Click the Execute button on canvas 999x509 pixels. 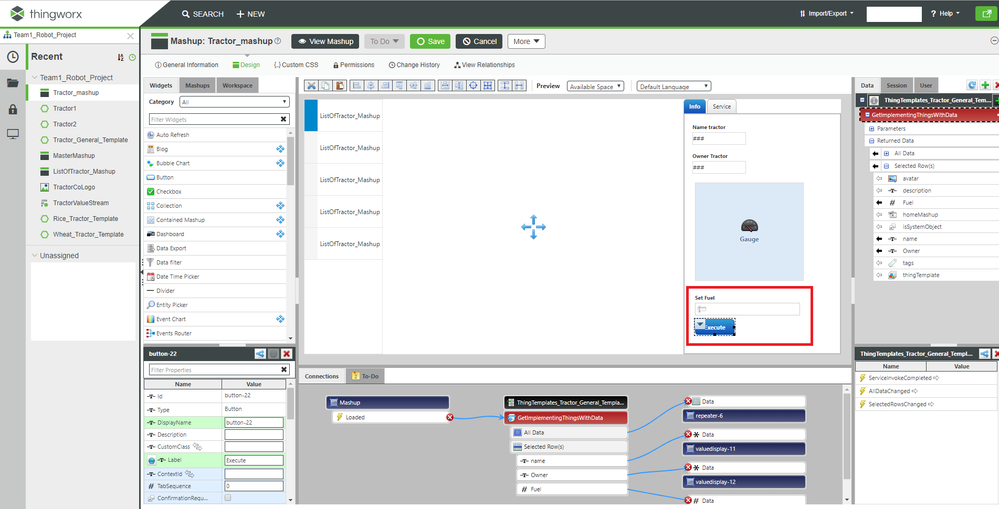tap(714, 327)
